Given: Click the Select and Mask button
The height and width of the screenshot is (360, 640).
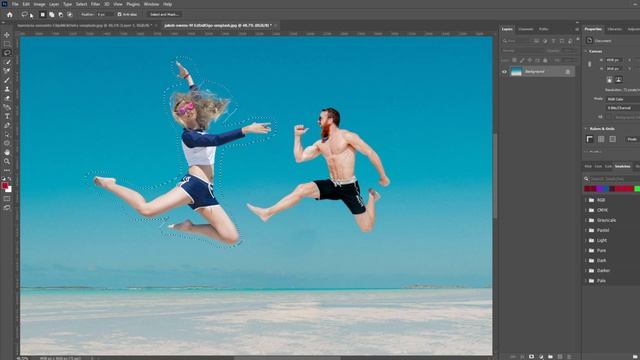Looking at the screenshot, I should click(164, 15).
